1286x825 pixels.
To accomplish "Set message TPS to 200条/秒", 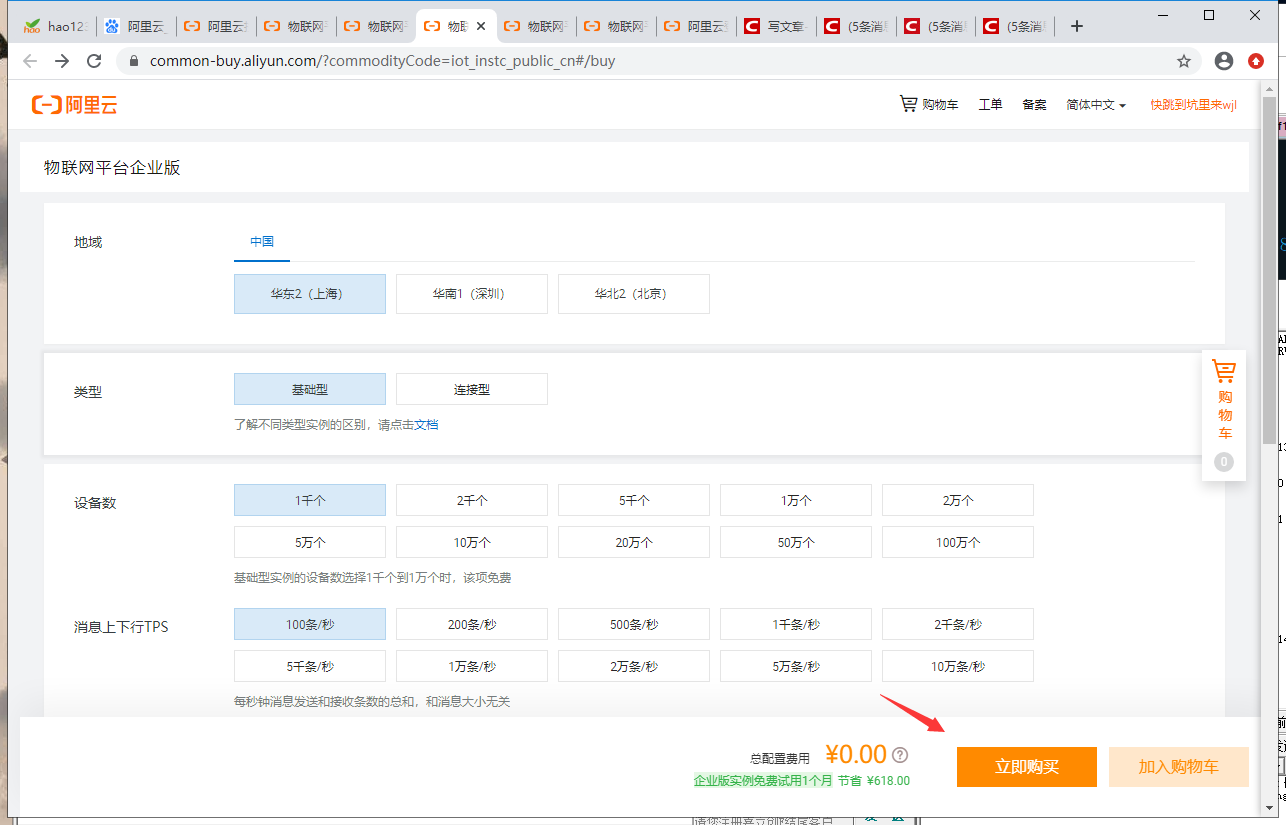I will point(472,624).
